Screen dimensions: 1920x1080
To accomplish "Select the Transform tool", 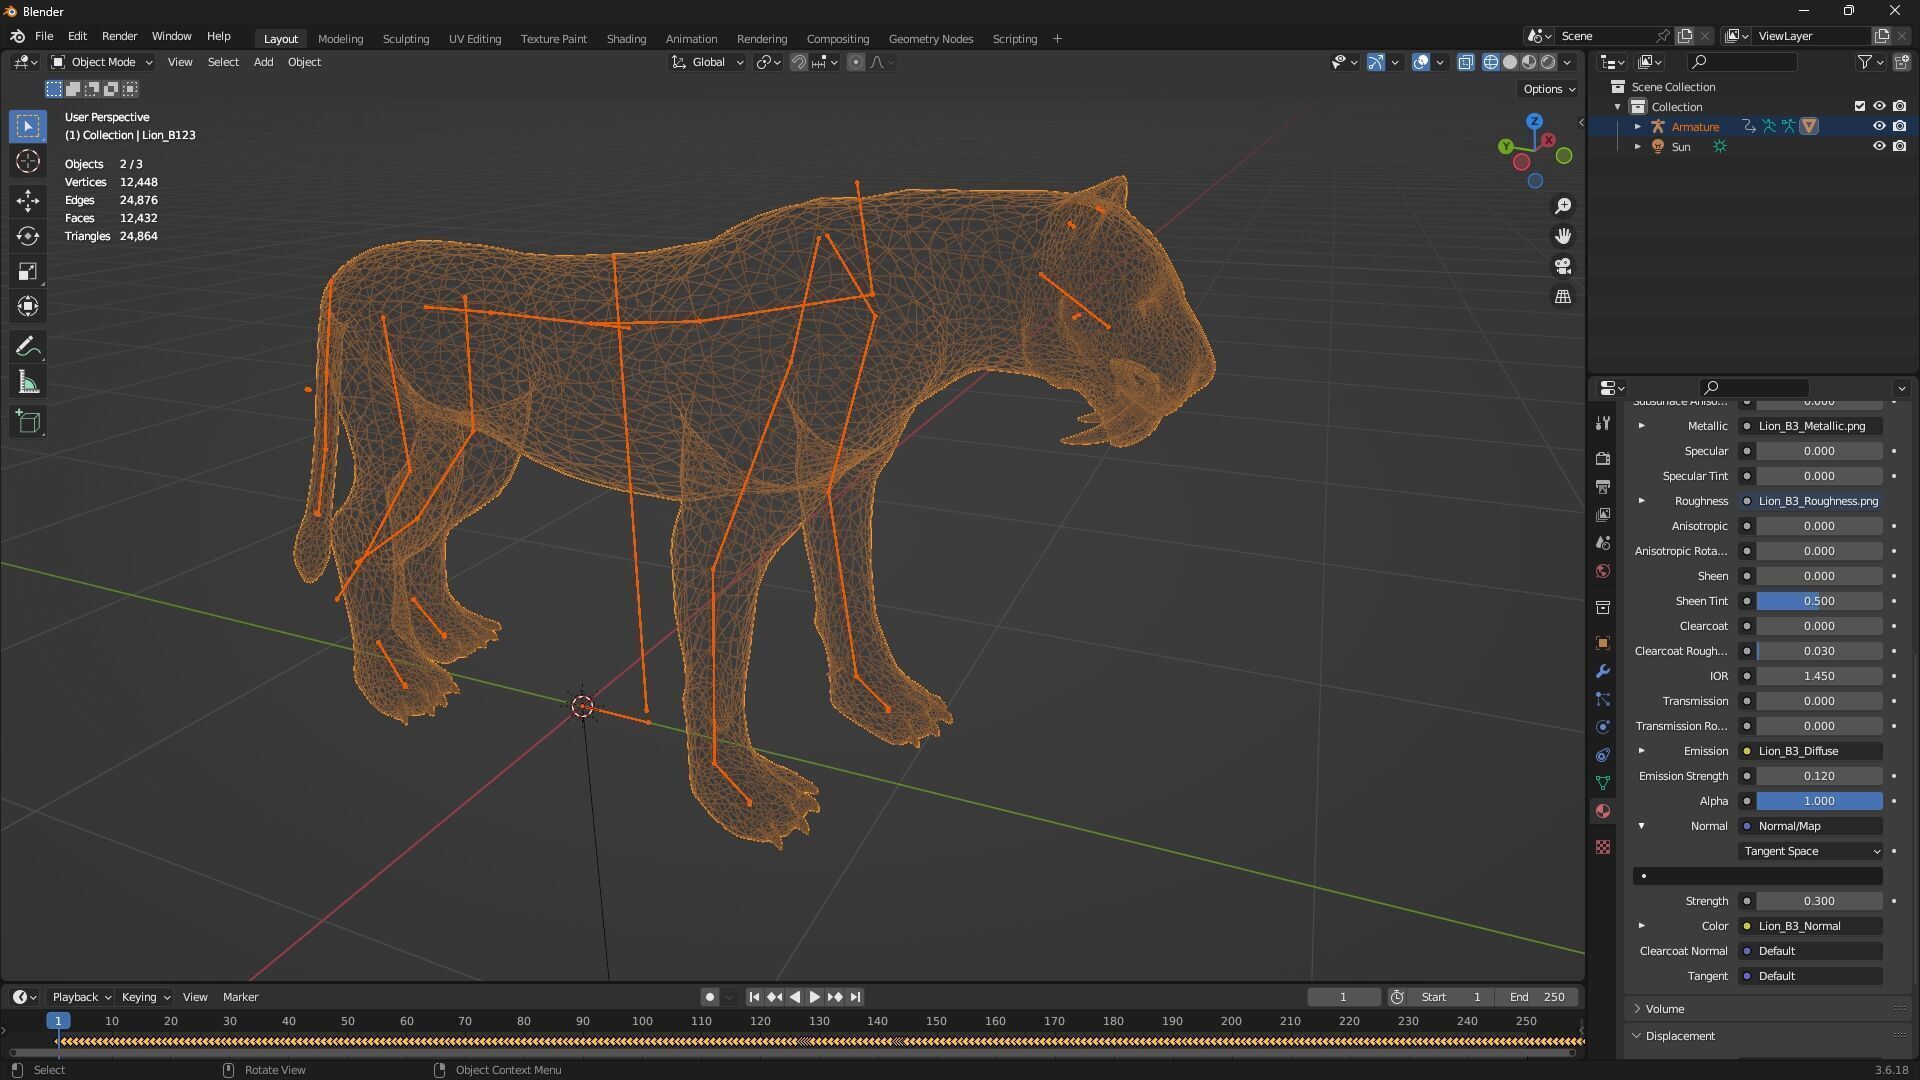I will (28, 306).
